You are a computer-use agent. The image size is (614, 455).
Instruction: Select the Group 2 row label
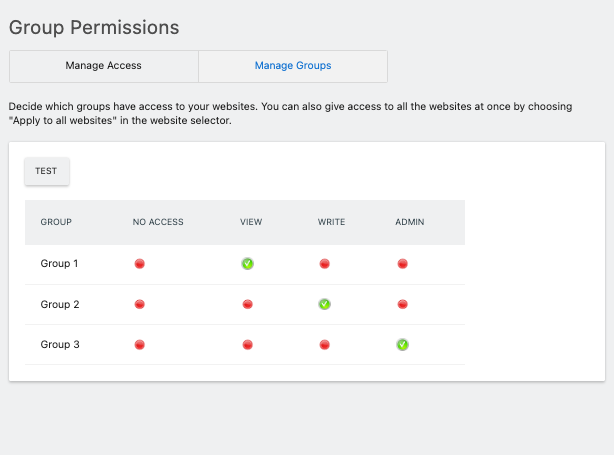click(59, 304)
